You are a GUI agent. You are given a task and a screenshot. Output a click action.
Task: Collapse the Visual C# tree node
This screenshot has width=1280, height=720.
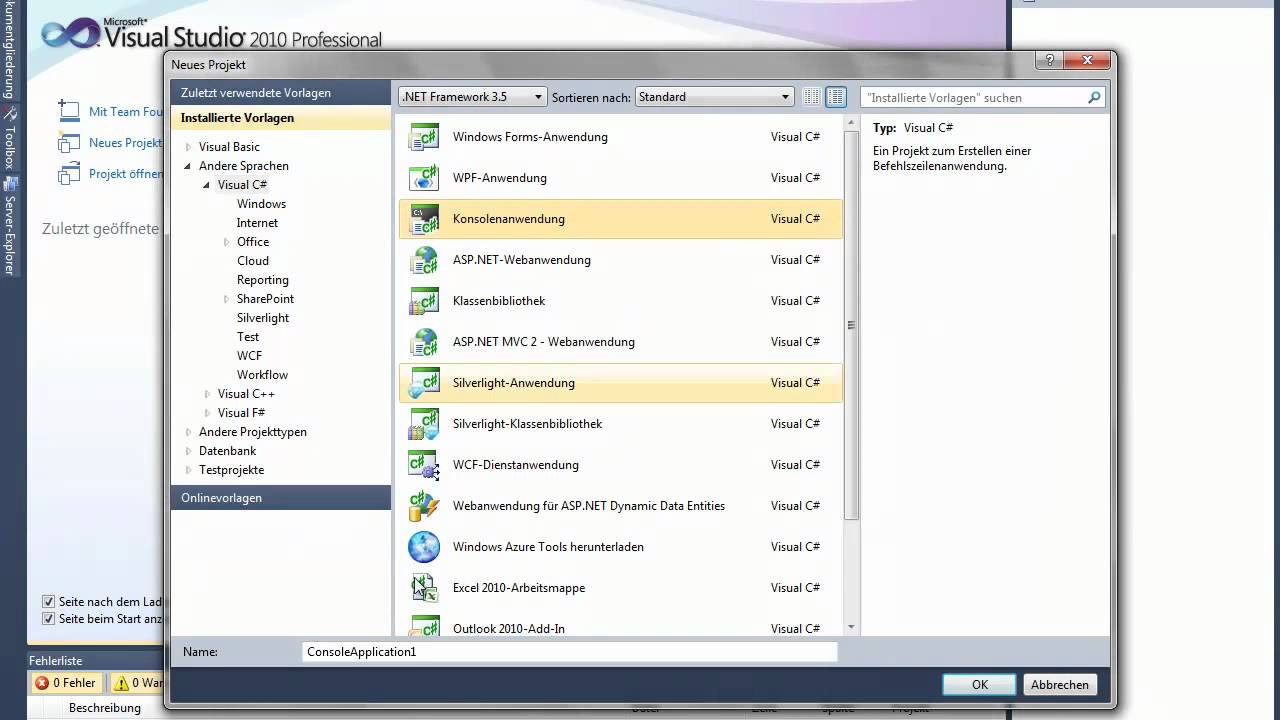[207, 185]
